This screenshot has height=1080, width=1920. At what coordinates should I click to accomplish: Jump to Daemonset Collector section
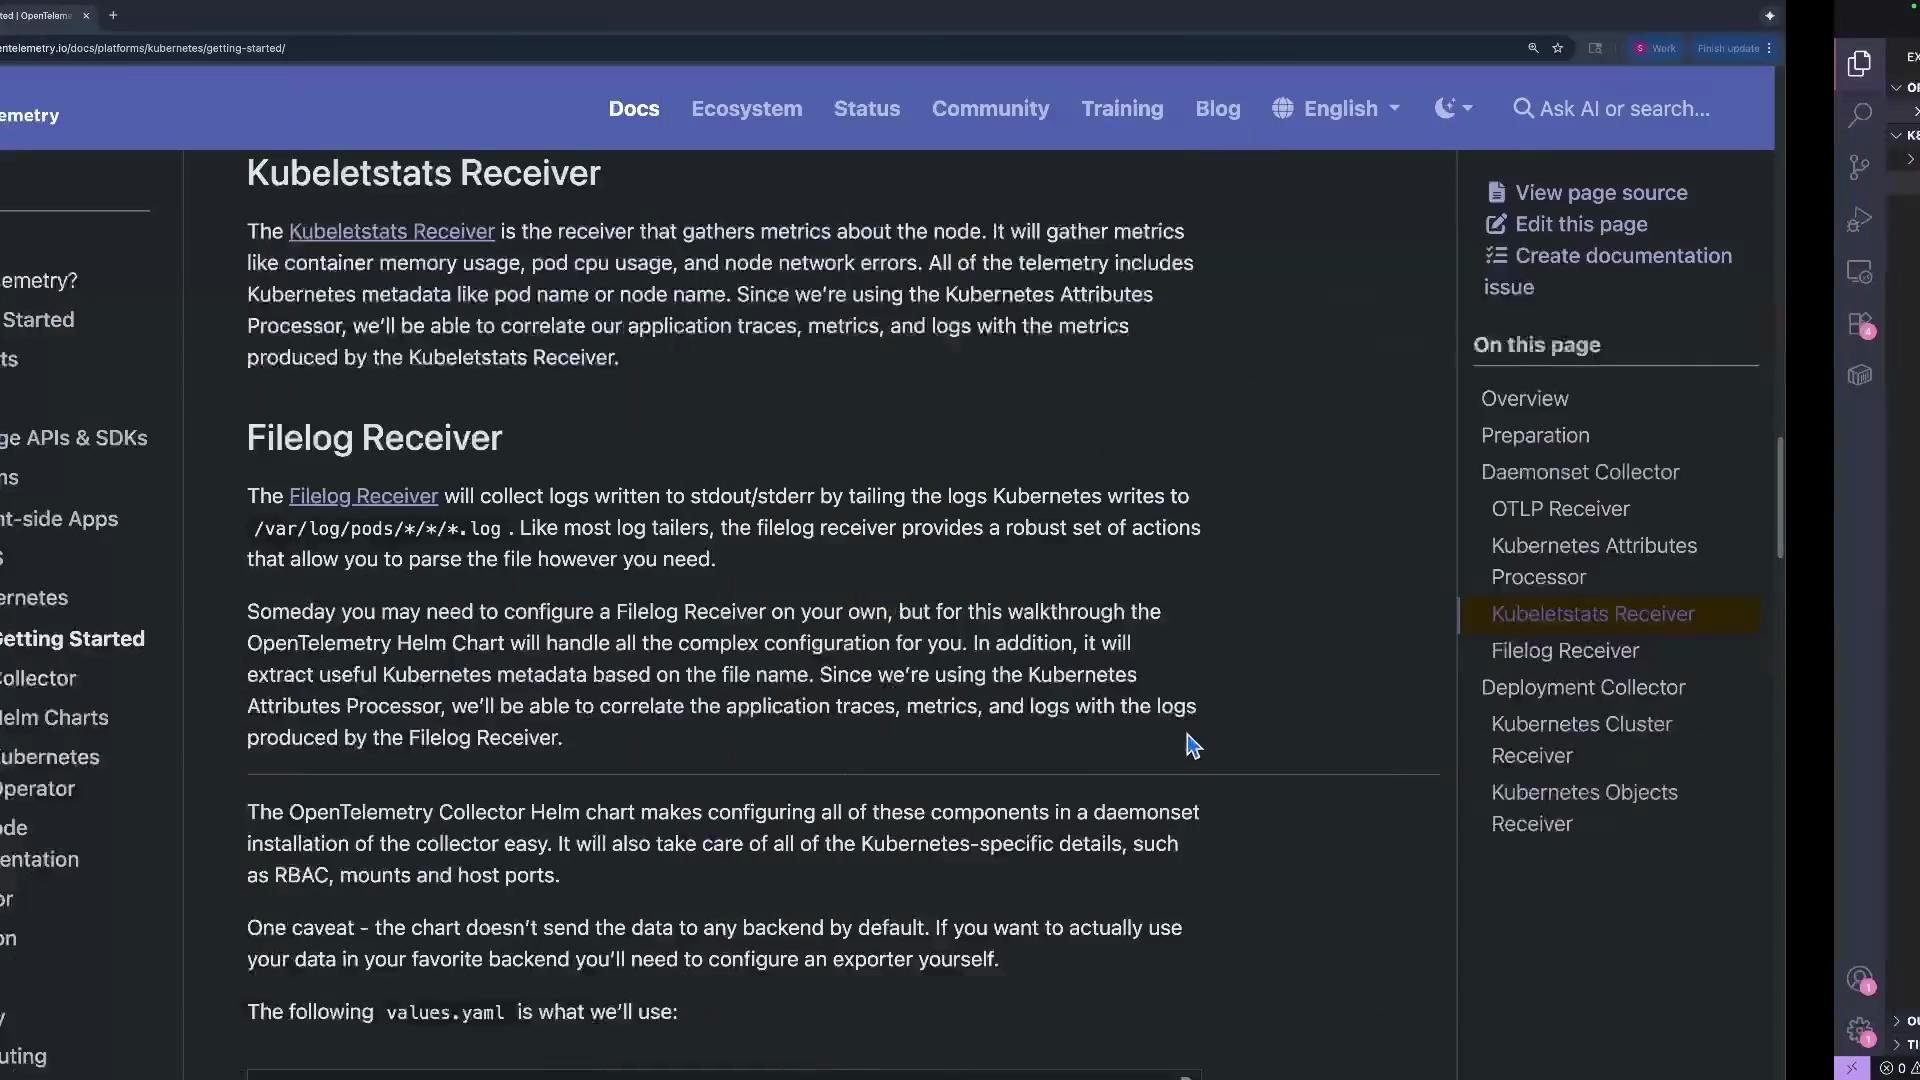(1580, 472)
